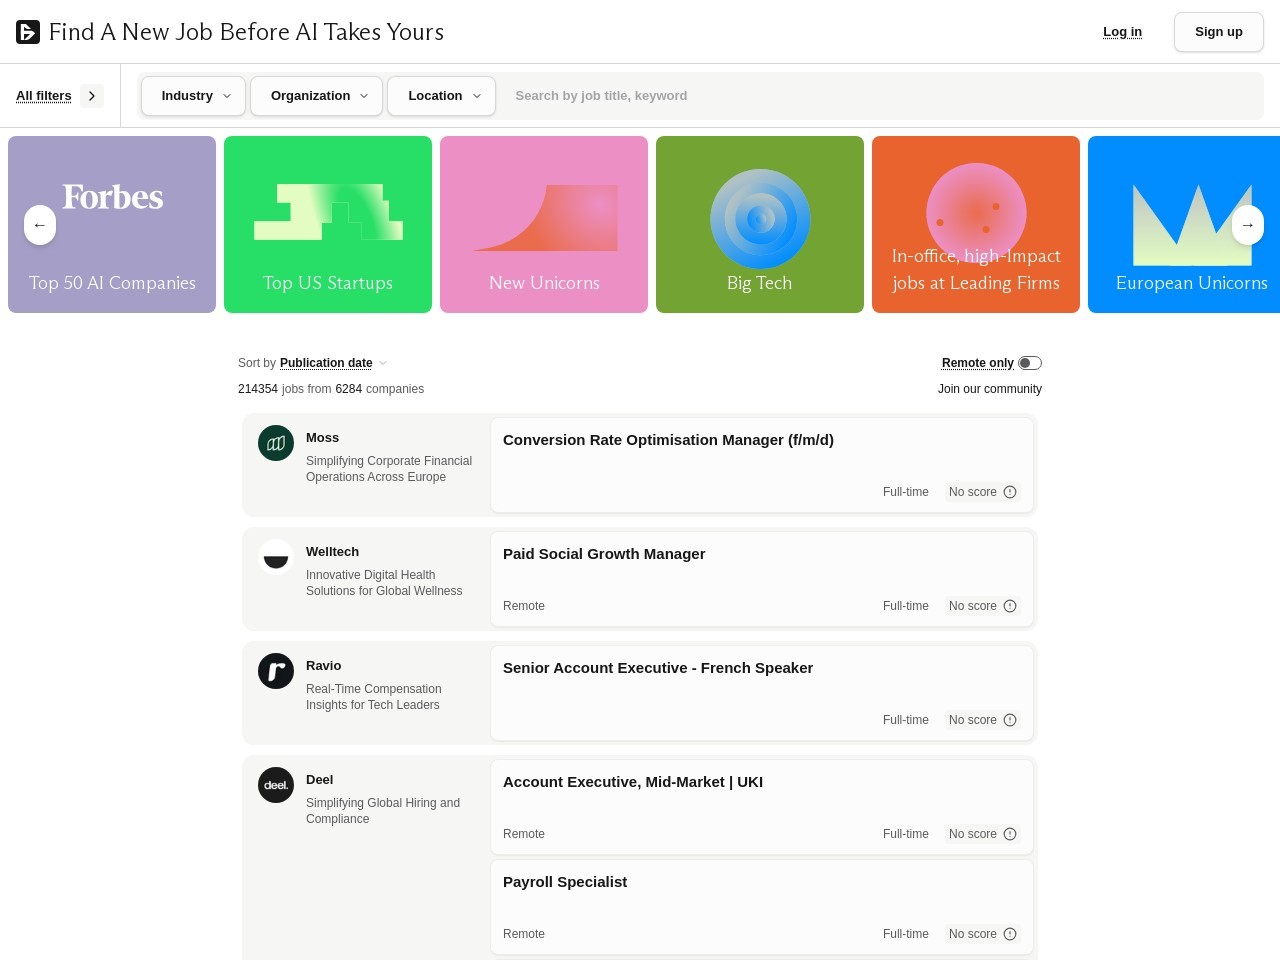Click info icon for Paid Social Growth Manager score
The image size is (1280, 960).
coord(1010,606)
